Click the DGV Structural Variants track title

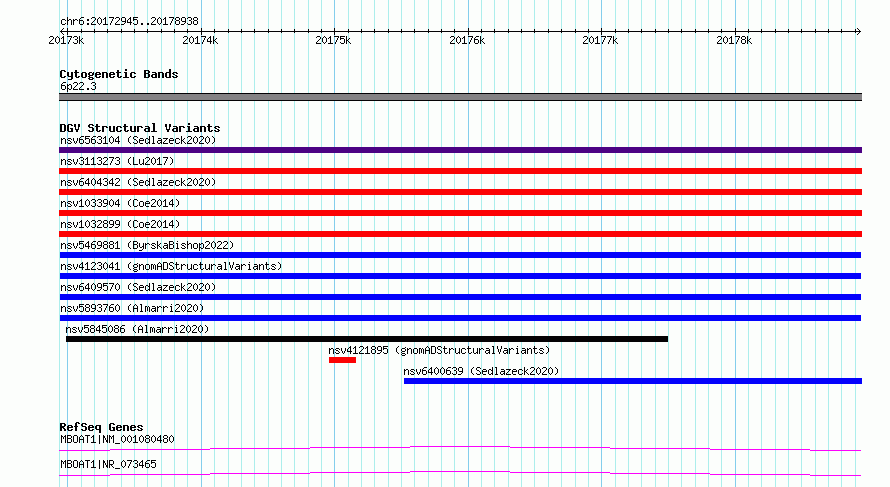(140, 128)
